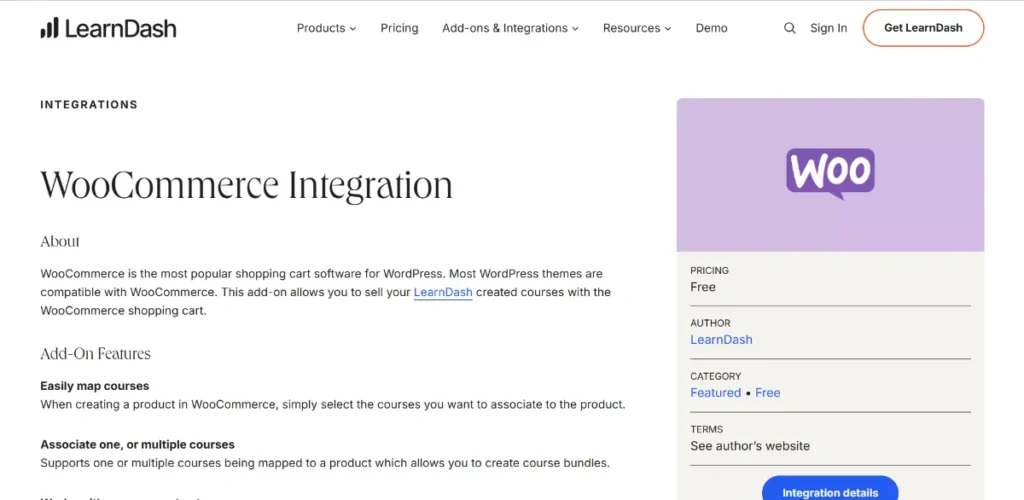Open the search magnifier icon
1024x500 pixels.
[790, 28]
